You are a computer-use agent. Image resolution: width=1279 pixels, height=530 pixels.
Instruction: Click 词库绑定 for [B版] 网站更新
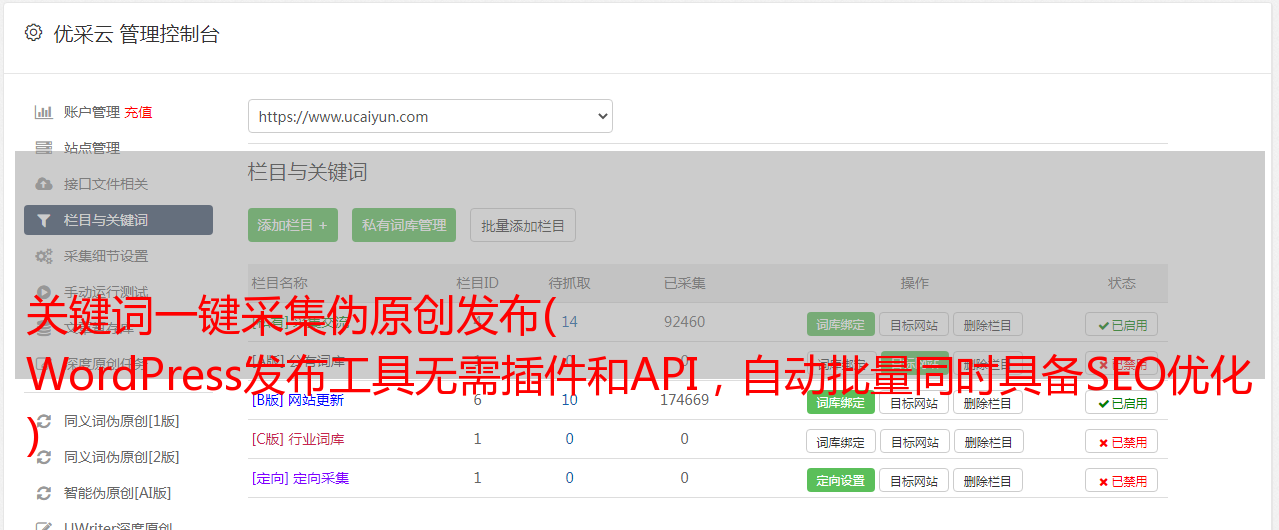tap(840, 402)
